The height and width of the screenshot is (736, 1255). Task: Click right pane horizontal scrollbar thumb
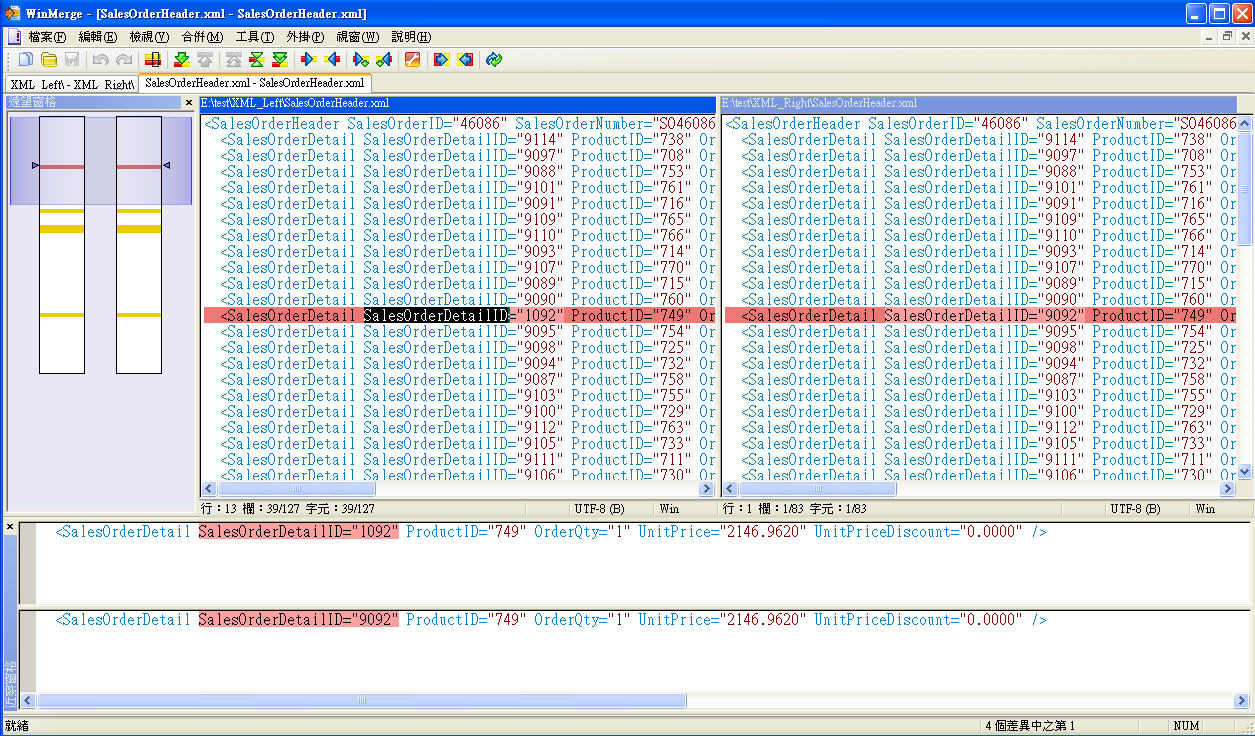[x=817, y=489]
